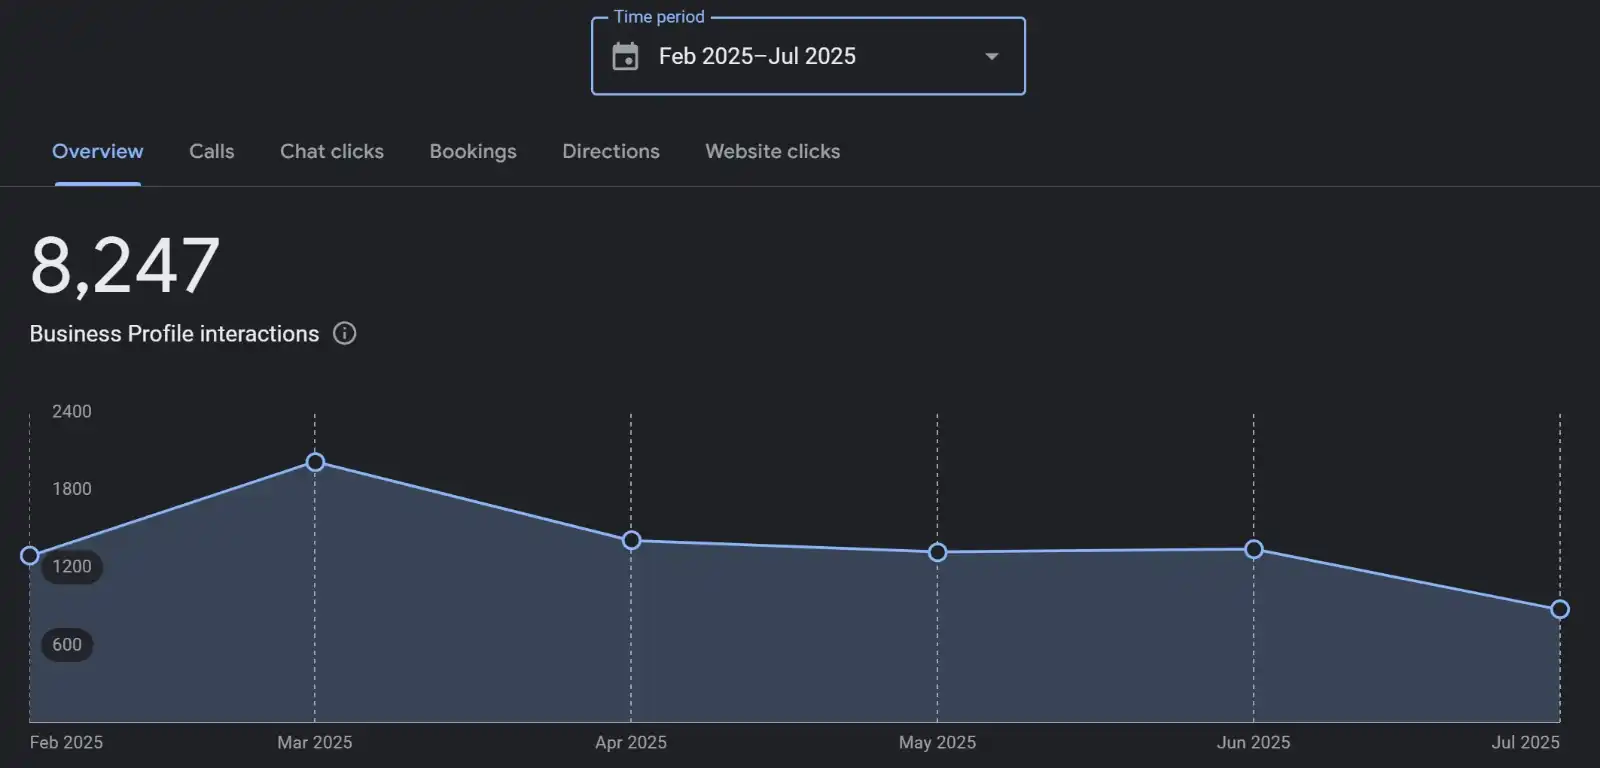
Task: Click the calendar icon in Time period
Action: click(625, 56)
